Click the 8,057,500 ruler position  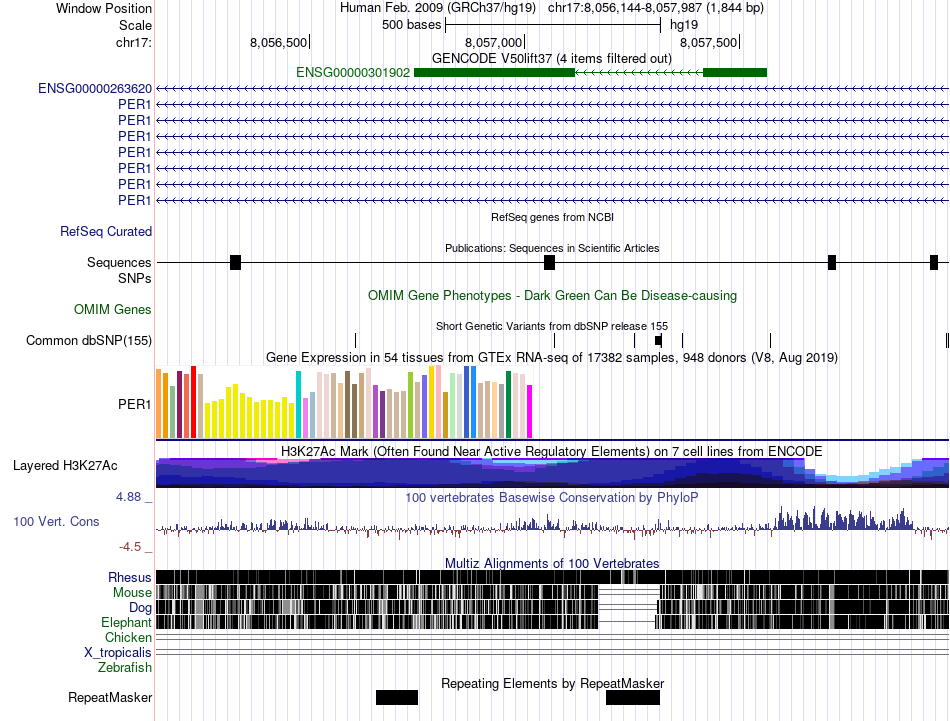coord(709,42)
